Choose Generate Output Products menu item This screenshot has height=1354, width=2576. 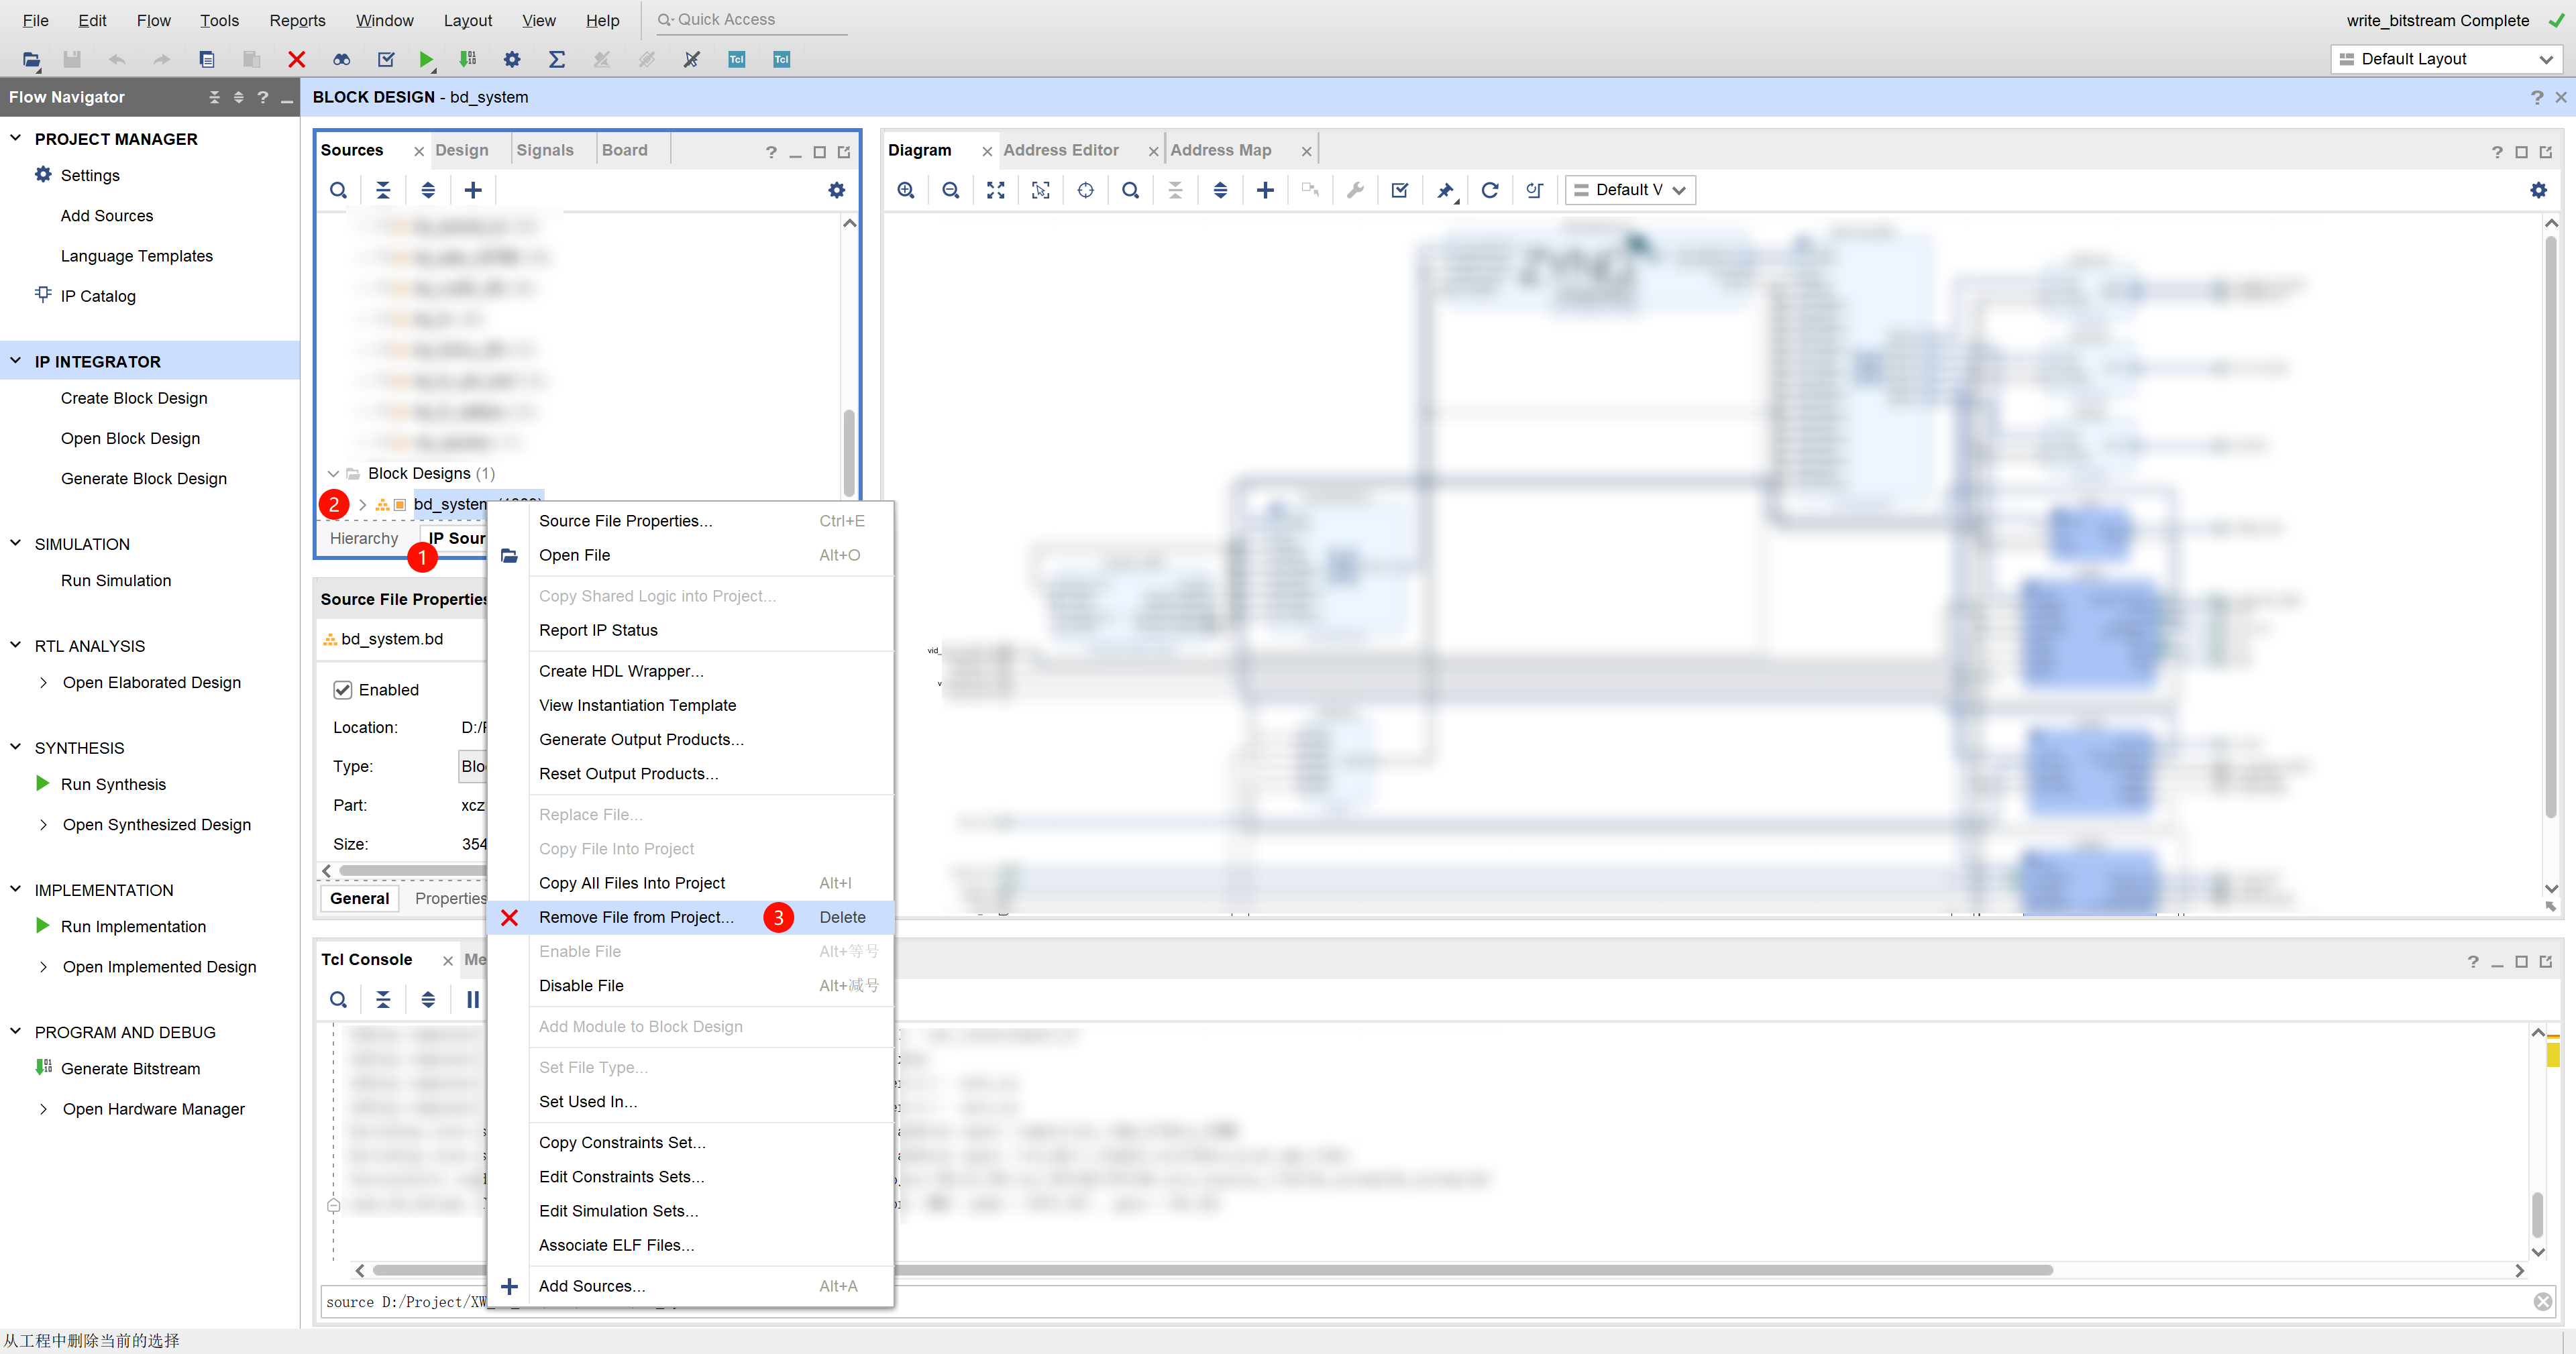[x=690, y=739]
